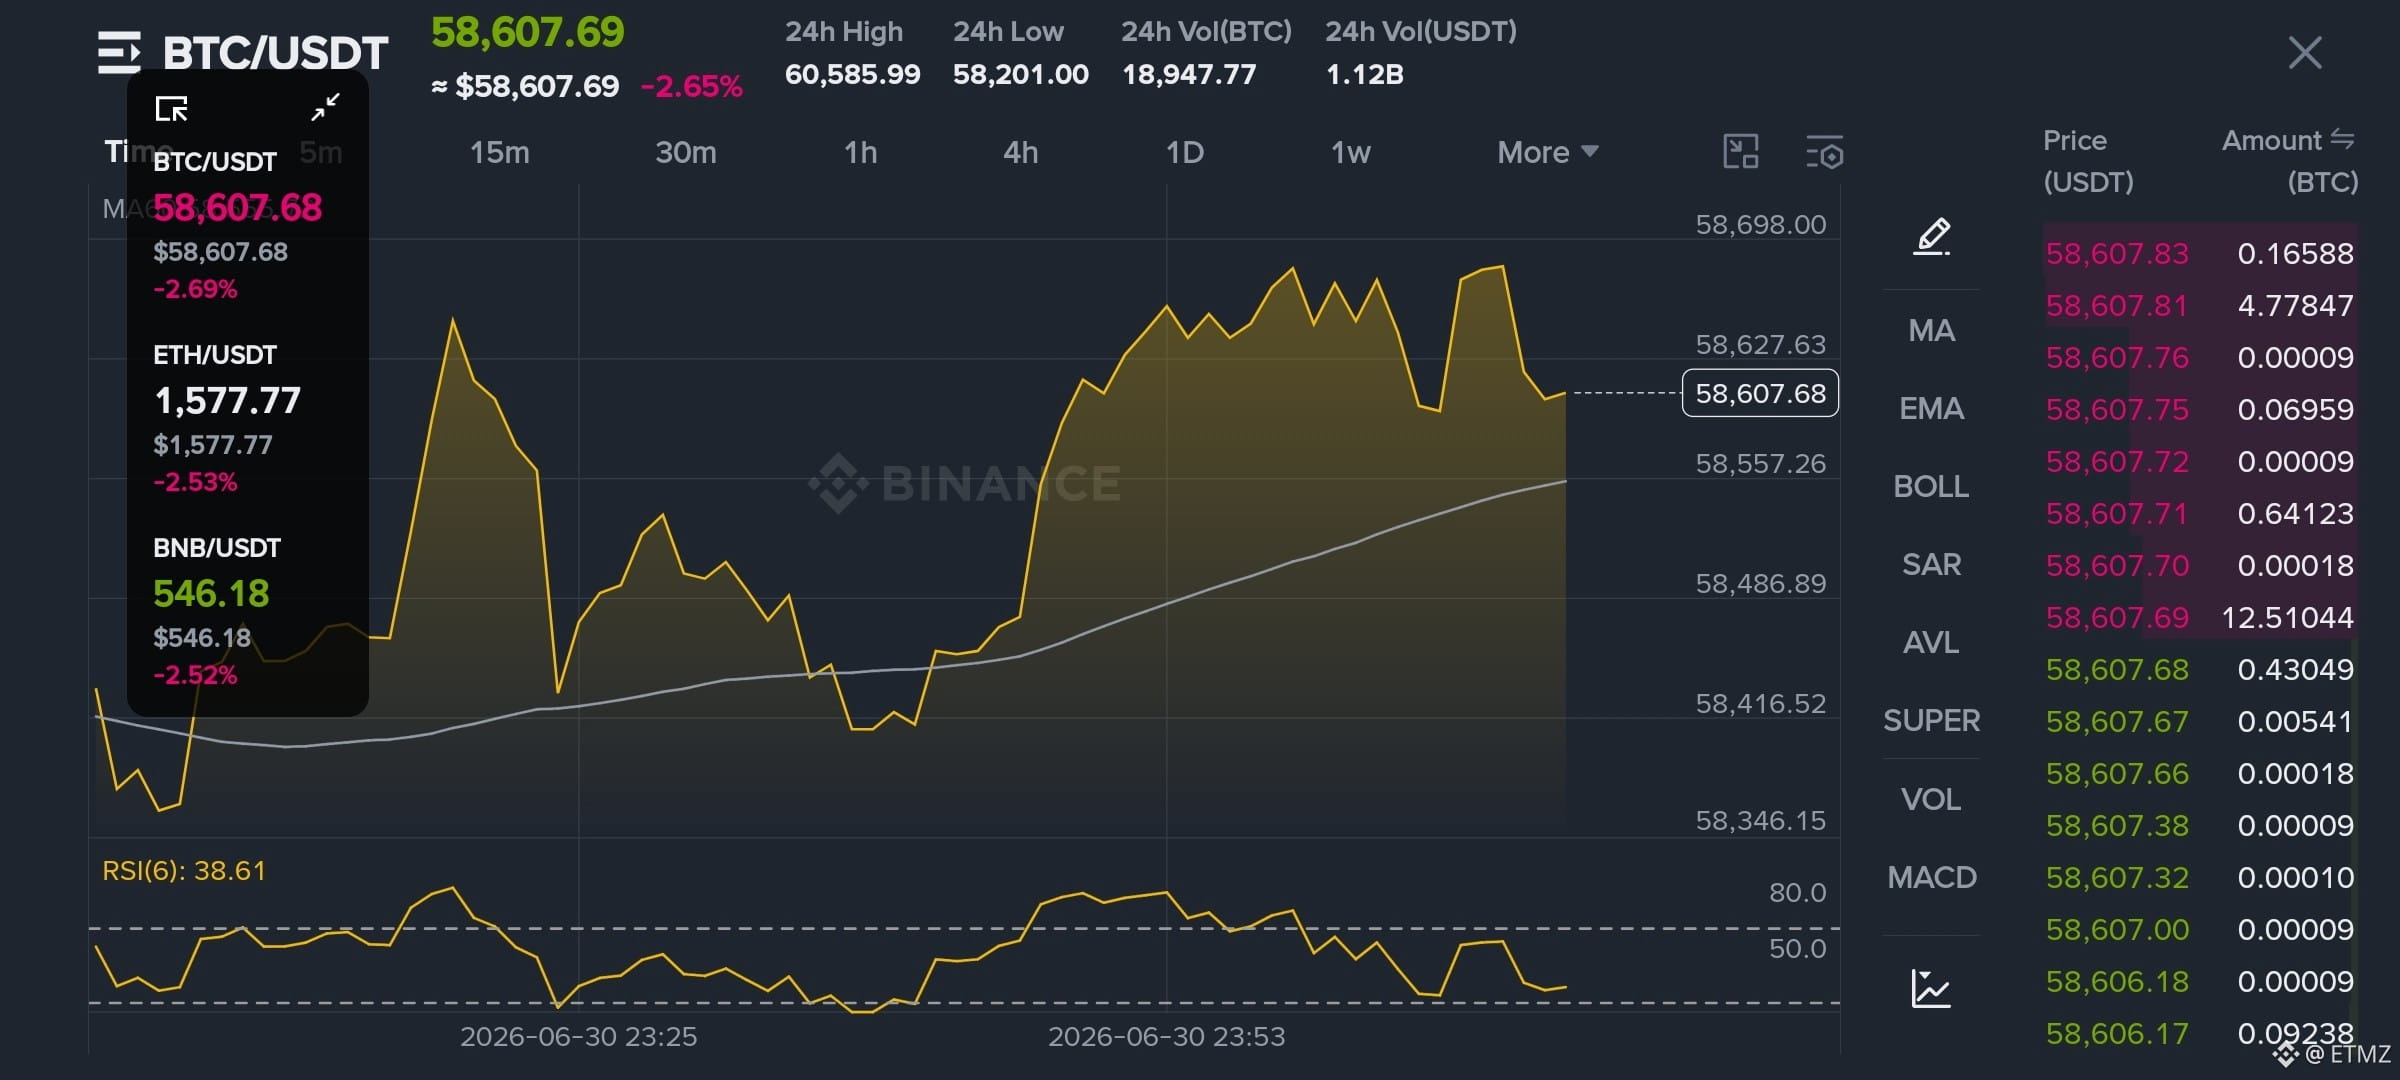
Task: Click the 24h Vol(USDT) value 1.12B
Action: tap(1364, 74)
